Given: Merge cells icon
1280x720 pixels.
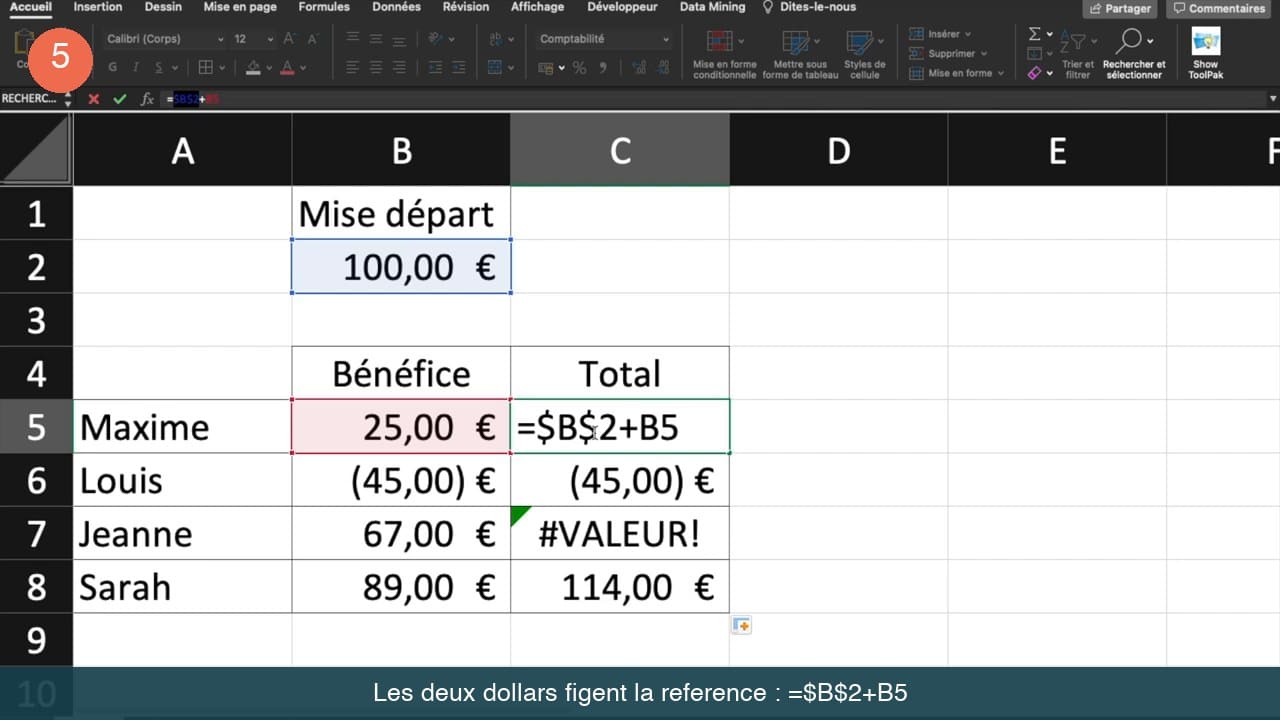Looking at the screenshot, I should pos(495,68).
